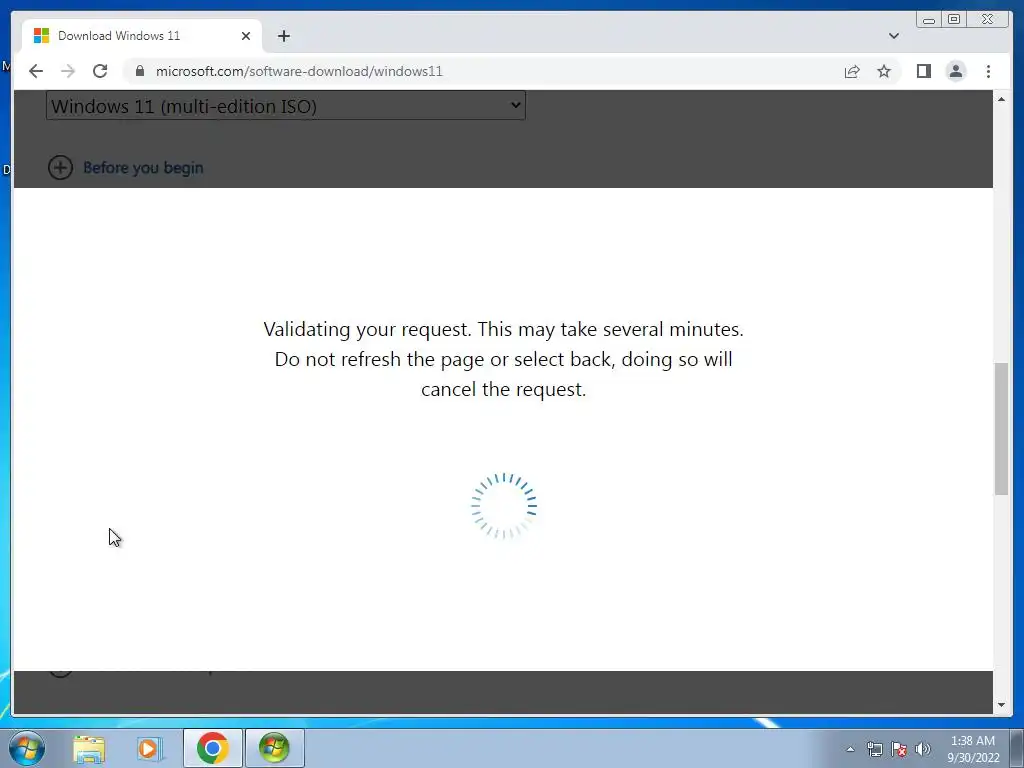This screenshot has height=768, width=1024.
Task: Go back with the browser back arrow
Action: (36, 71)
